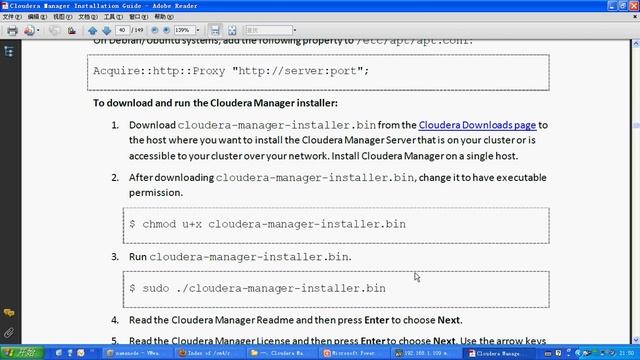Open the Help menu (帮助)
This screenshot has width=640, height=360.
point(164,17)
